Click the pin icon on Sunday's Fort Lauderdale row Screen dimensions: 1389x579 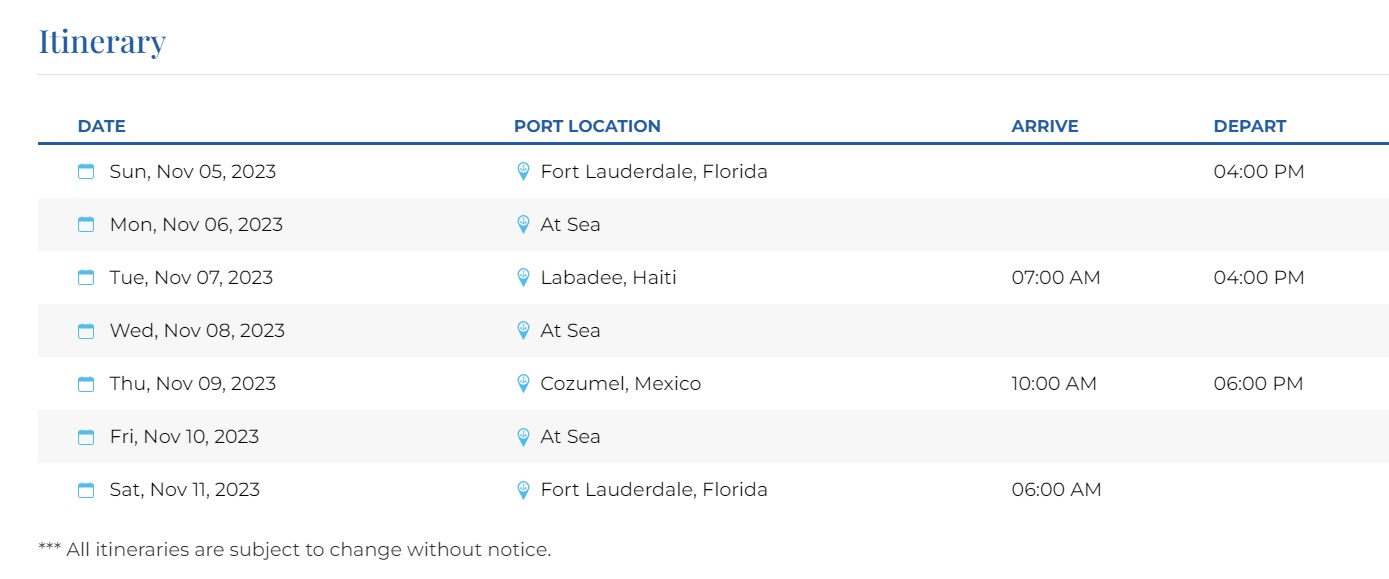(522, 172)
